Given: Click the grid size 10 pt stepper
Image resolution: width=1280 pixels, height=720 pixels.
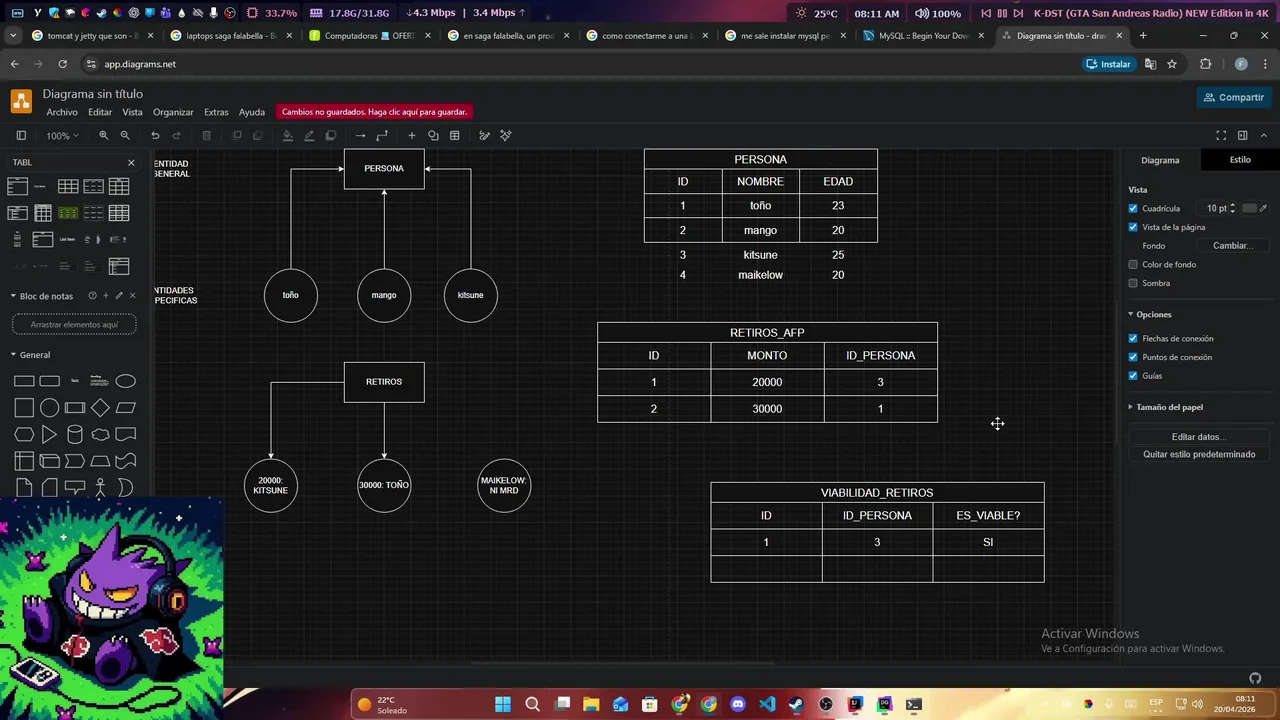Looking at the screenshot, I should pyautogui.click(x=1232, y=208).
